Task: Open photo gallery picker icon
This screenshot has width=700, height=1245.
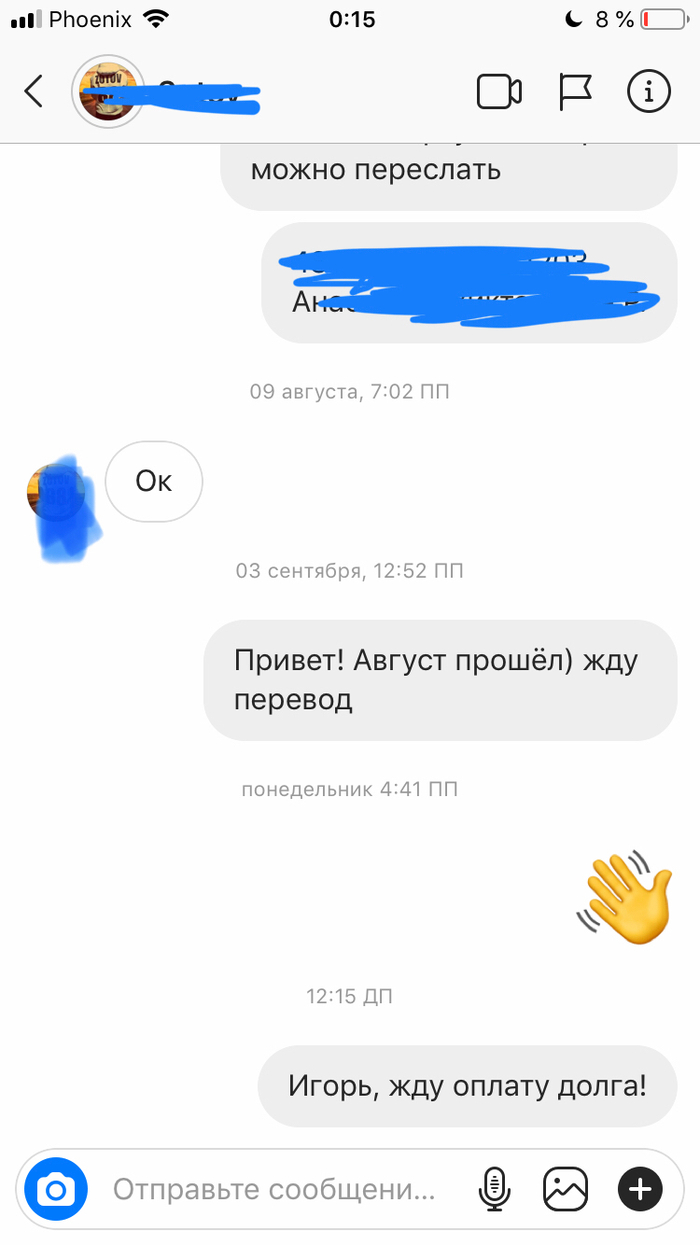Action: 565,1189
